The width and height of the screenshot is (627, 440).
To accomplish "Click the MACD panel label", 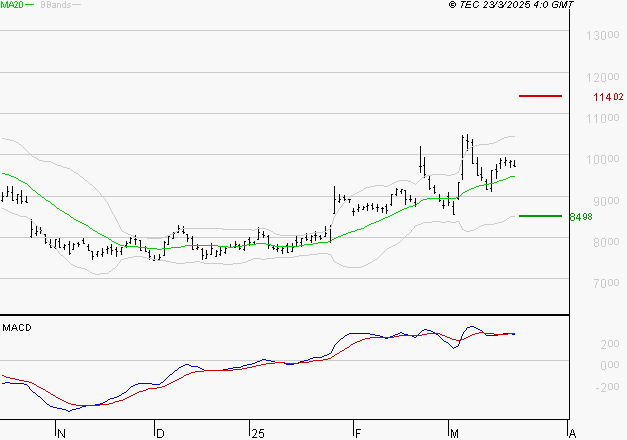I will pos(17,328).
